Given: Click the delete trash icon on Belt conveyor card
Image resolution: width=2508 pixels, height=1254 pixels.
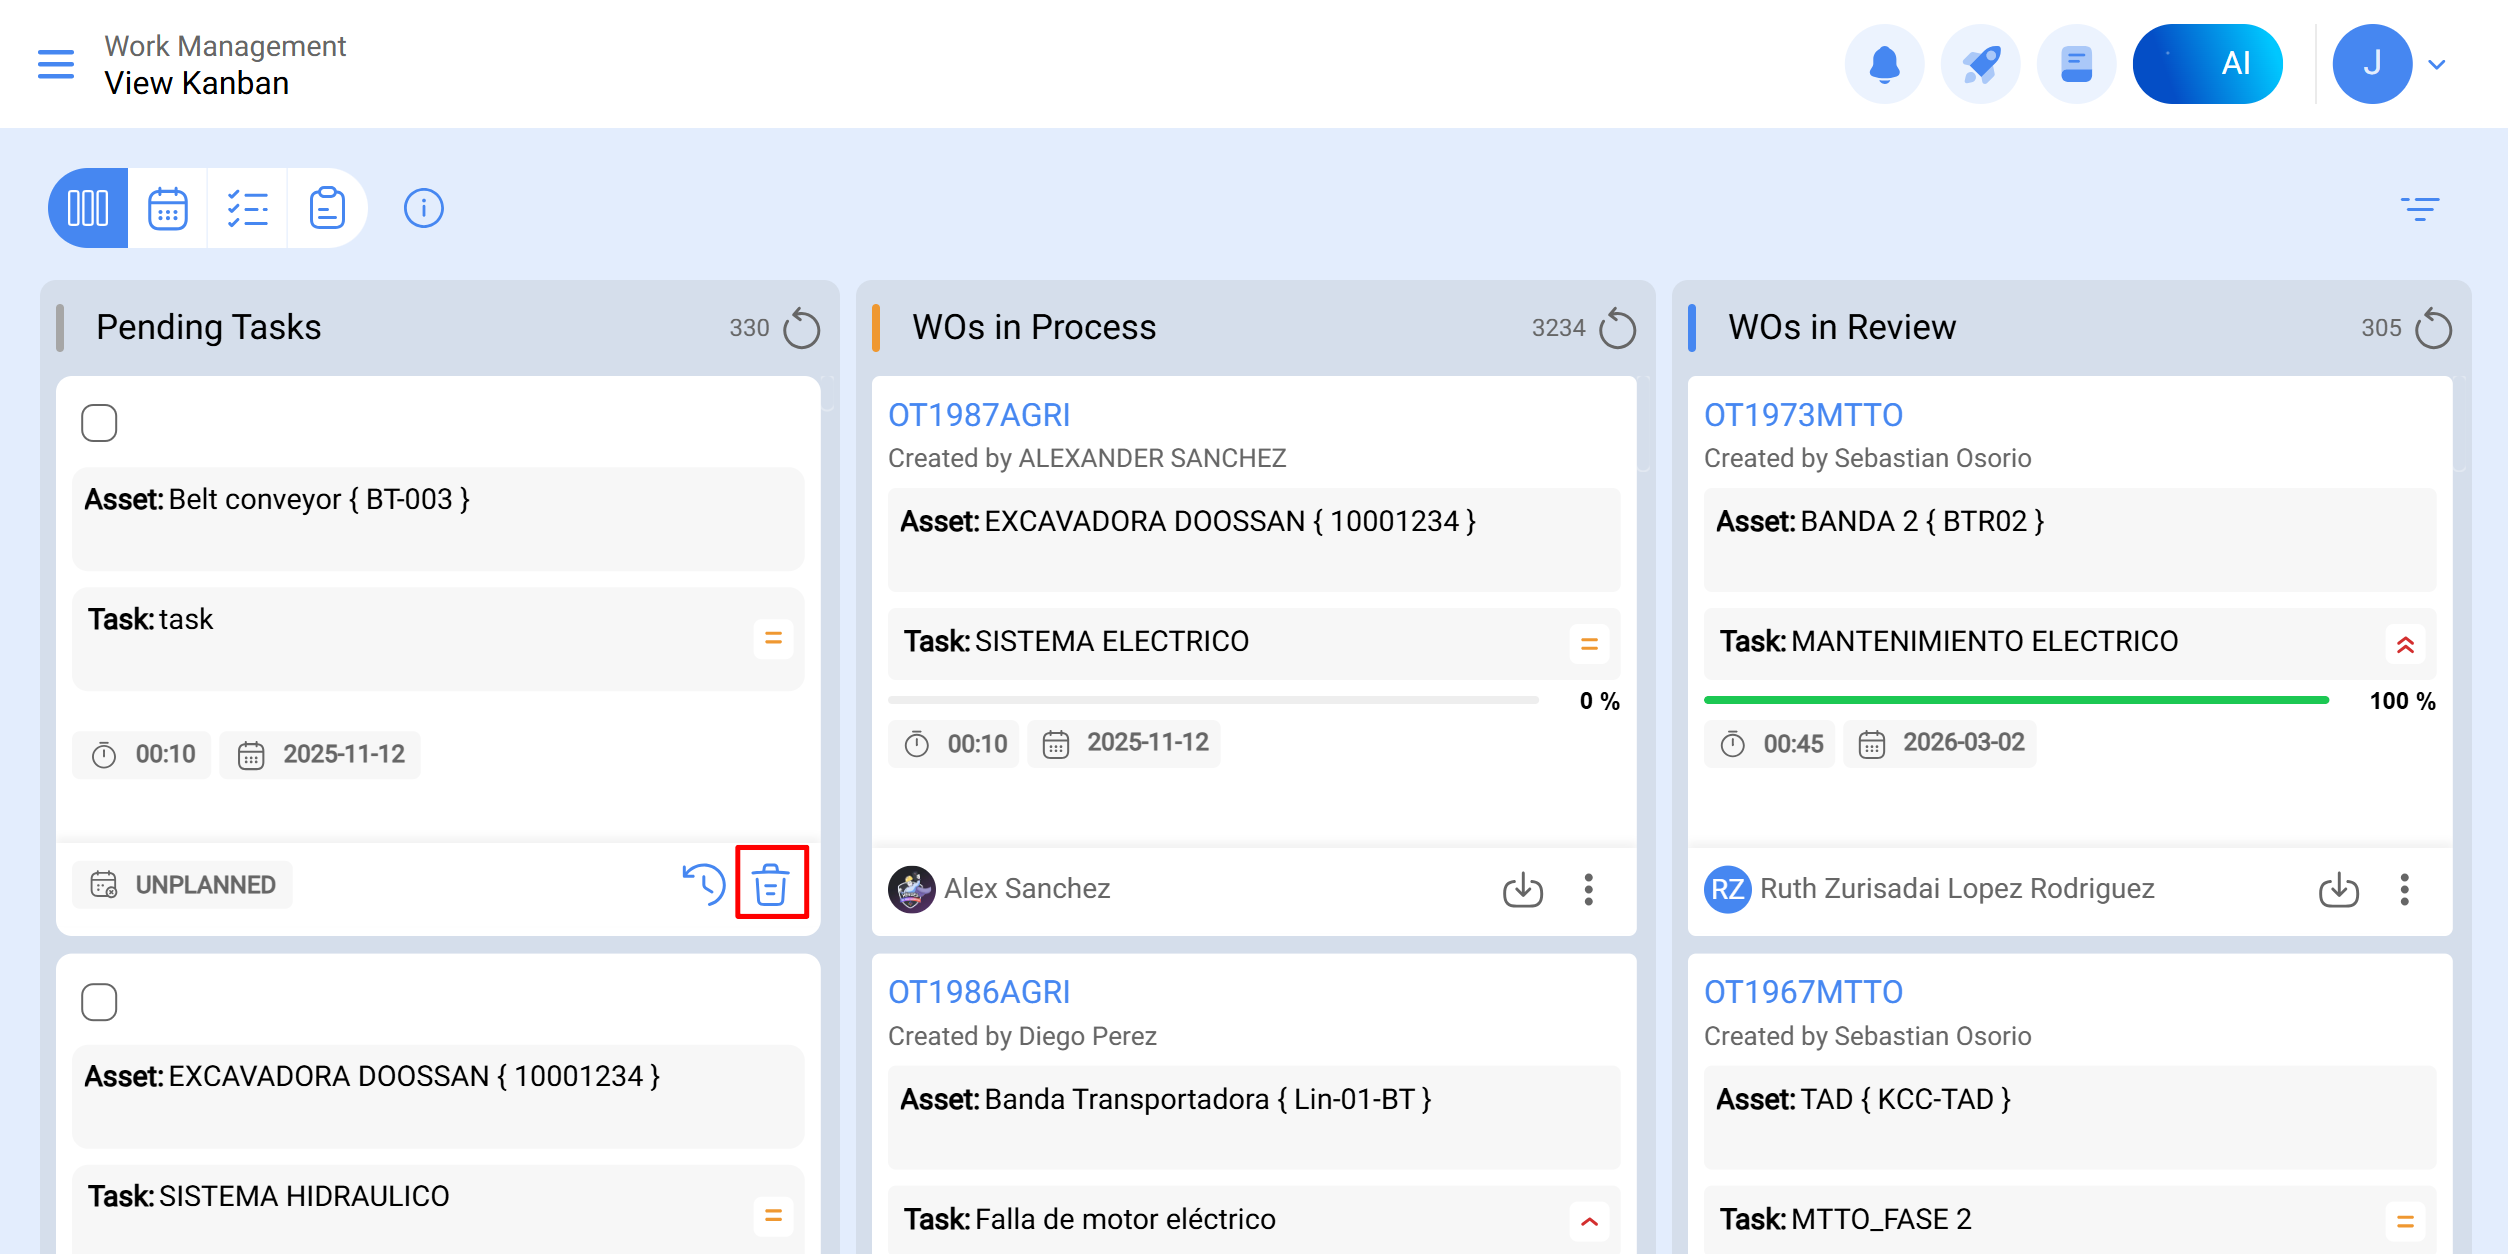Looking at the screenshot, I should pos(771,884).
